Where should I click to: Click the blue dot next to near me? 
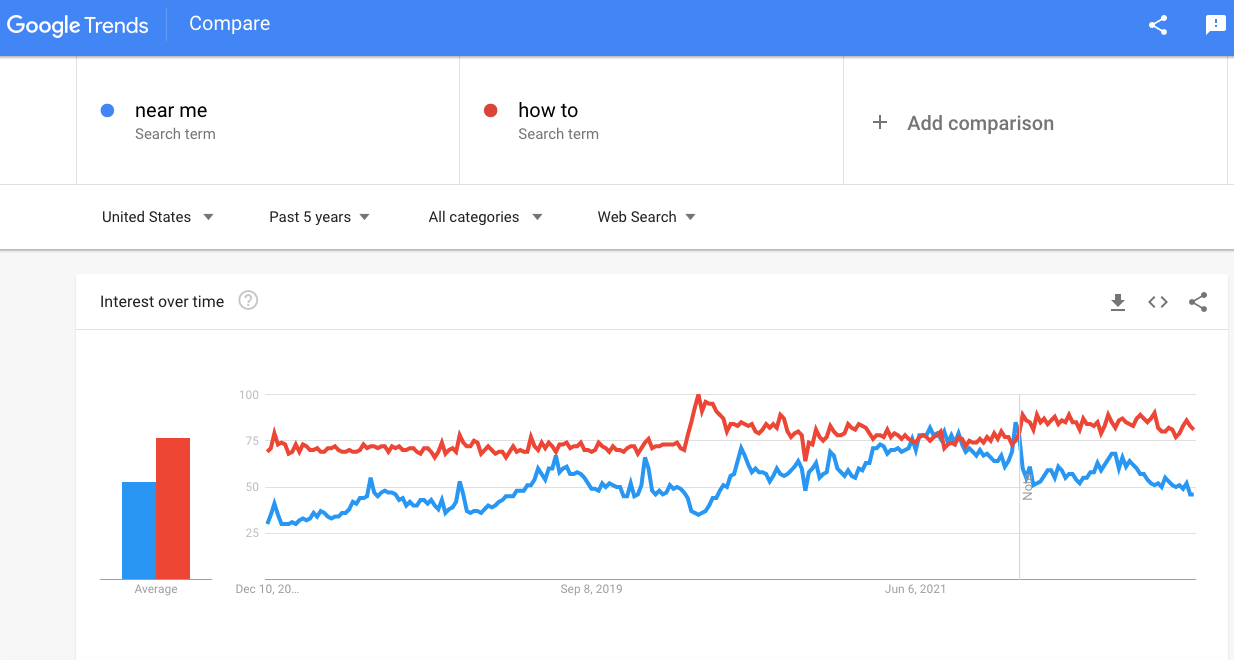pos(108,111)
